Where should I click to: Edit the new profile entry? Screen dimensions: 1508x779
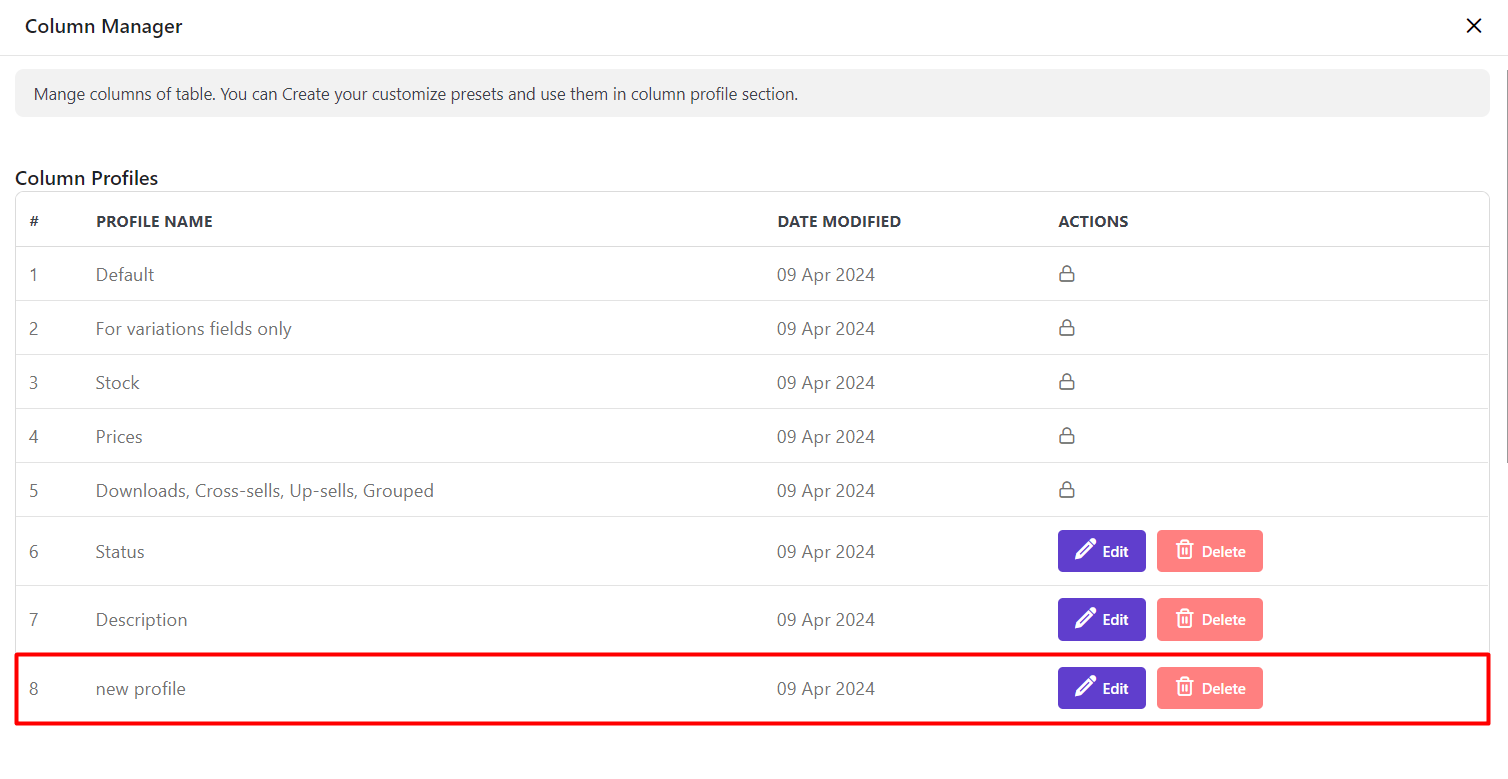pos(1101,688)
